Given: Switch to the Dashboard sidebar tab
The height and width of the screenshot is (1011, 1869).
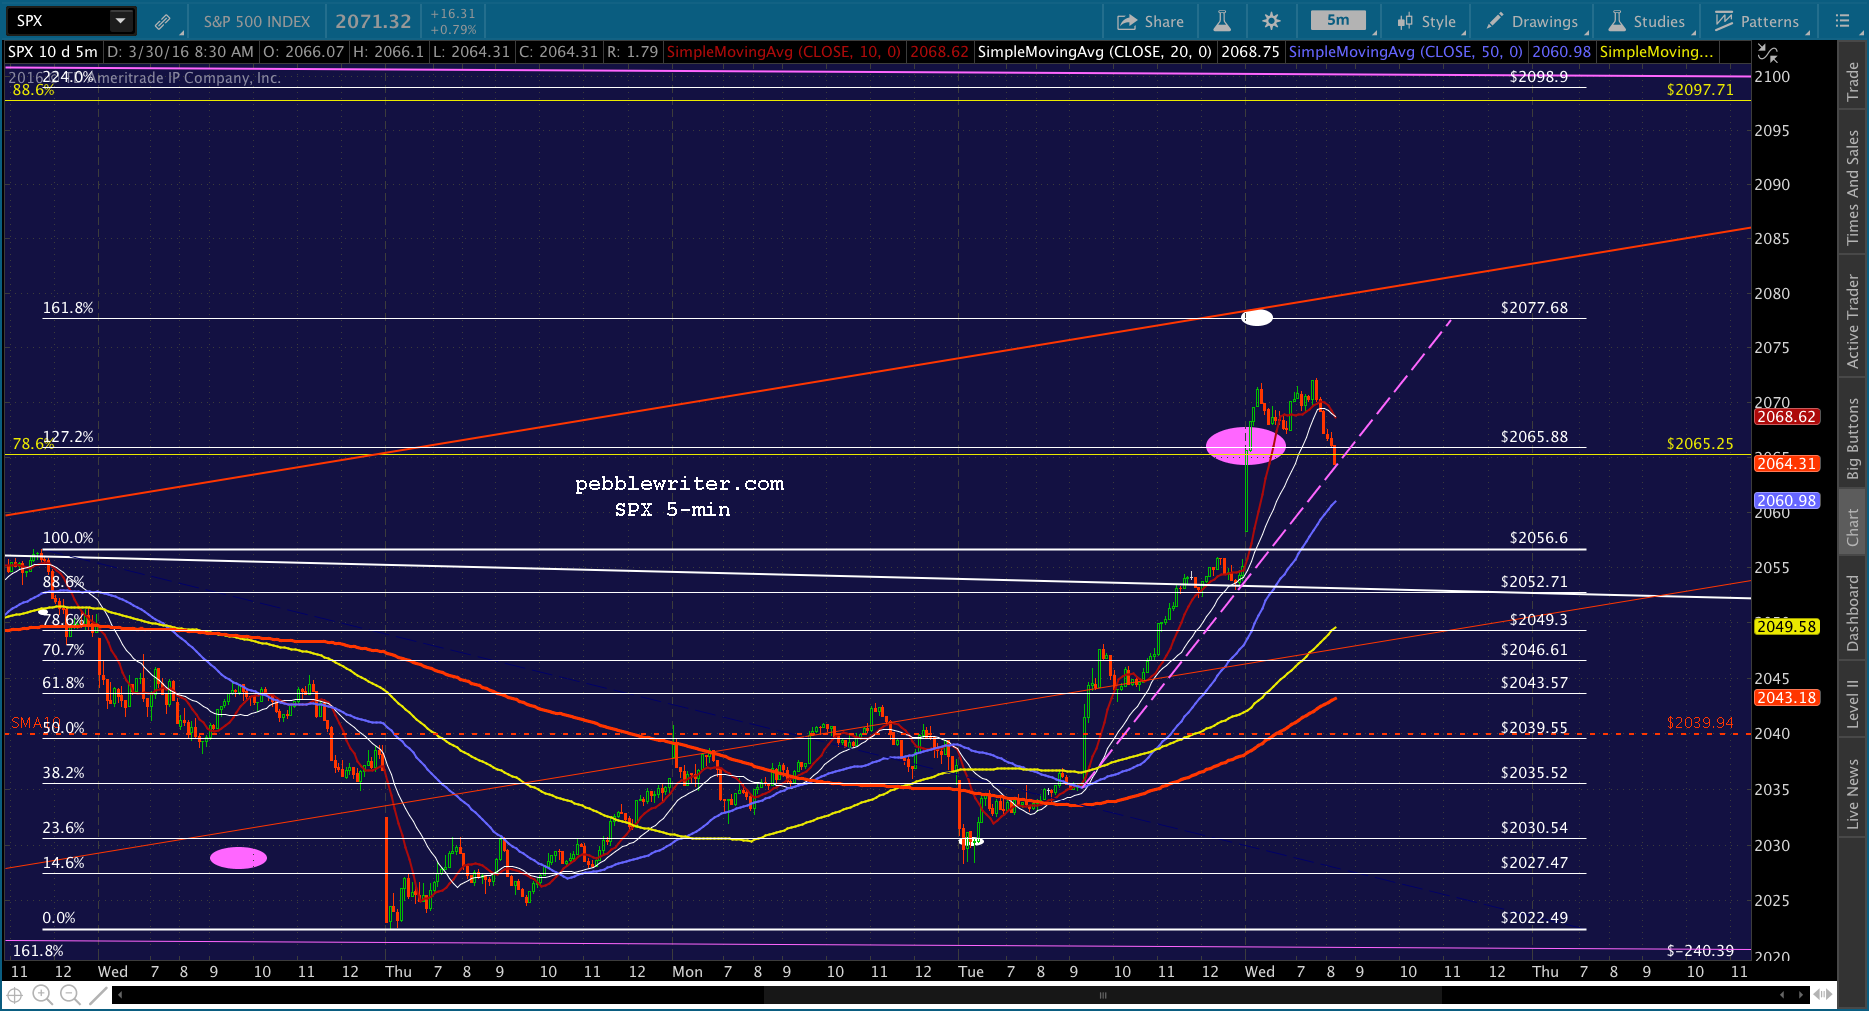Looking at the screenshot, I should tap(1853, 613).
